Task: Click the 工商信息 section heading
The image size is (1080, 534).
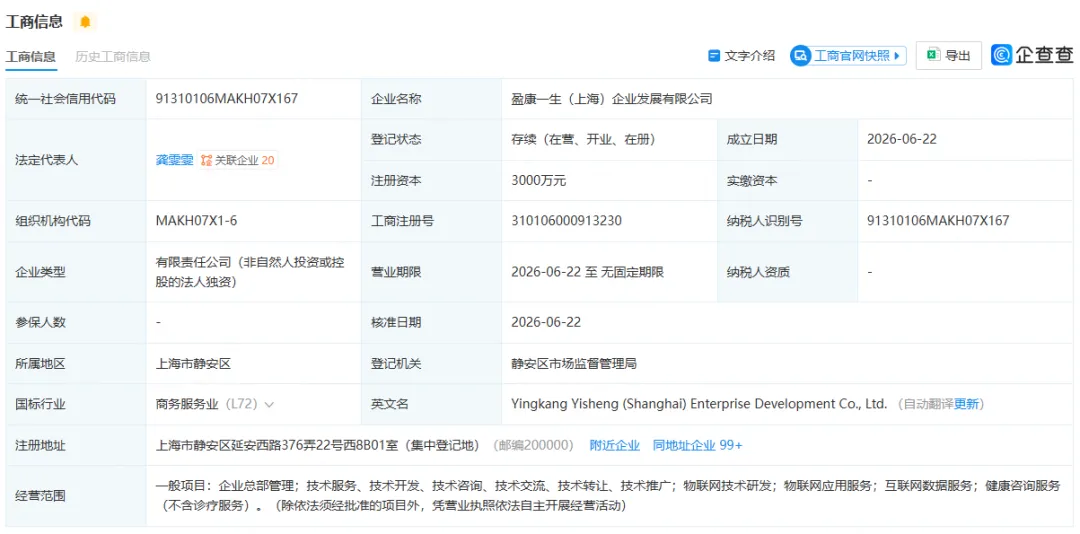Action: [34, 22]
